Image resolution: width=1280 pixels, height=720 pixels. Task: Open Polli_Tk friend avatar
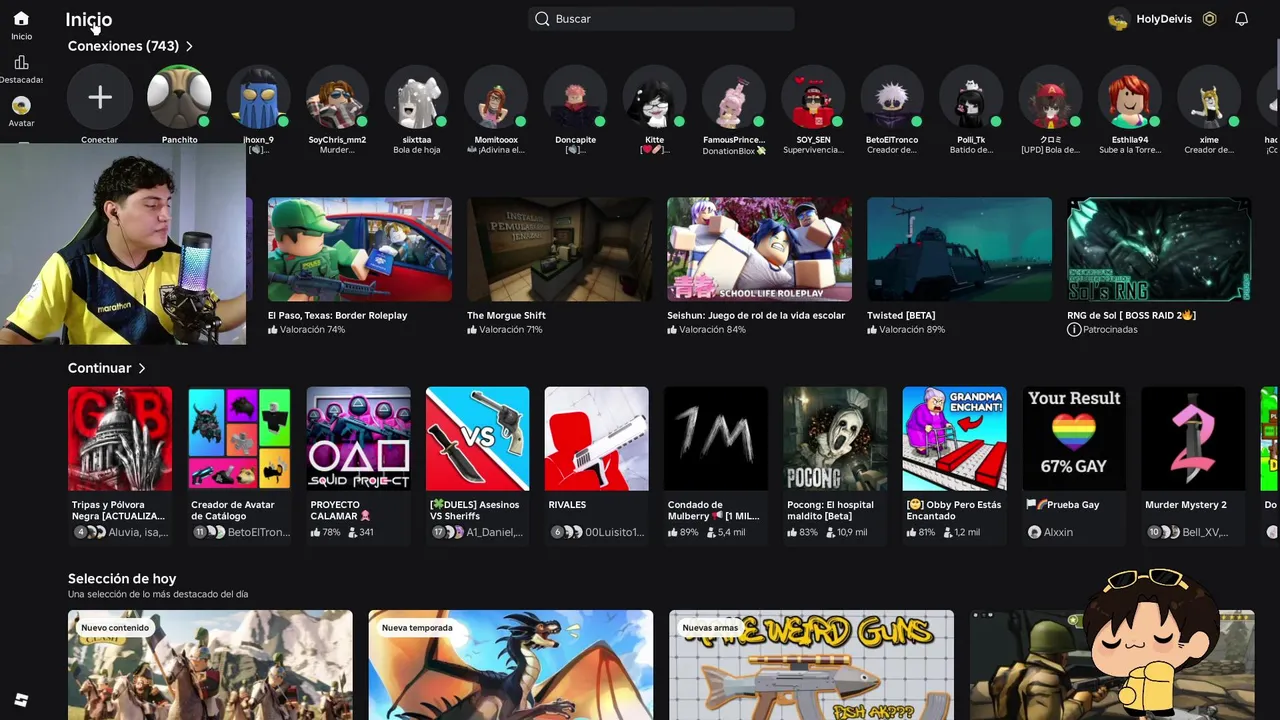coord(971,97)
